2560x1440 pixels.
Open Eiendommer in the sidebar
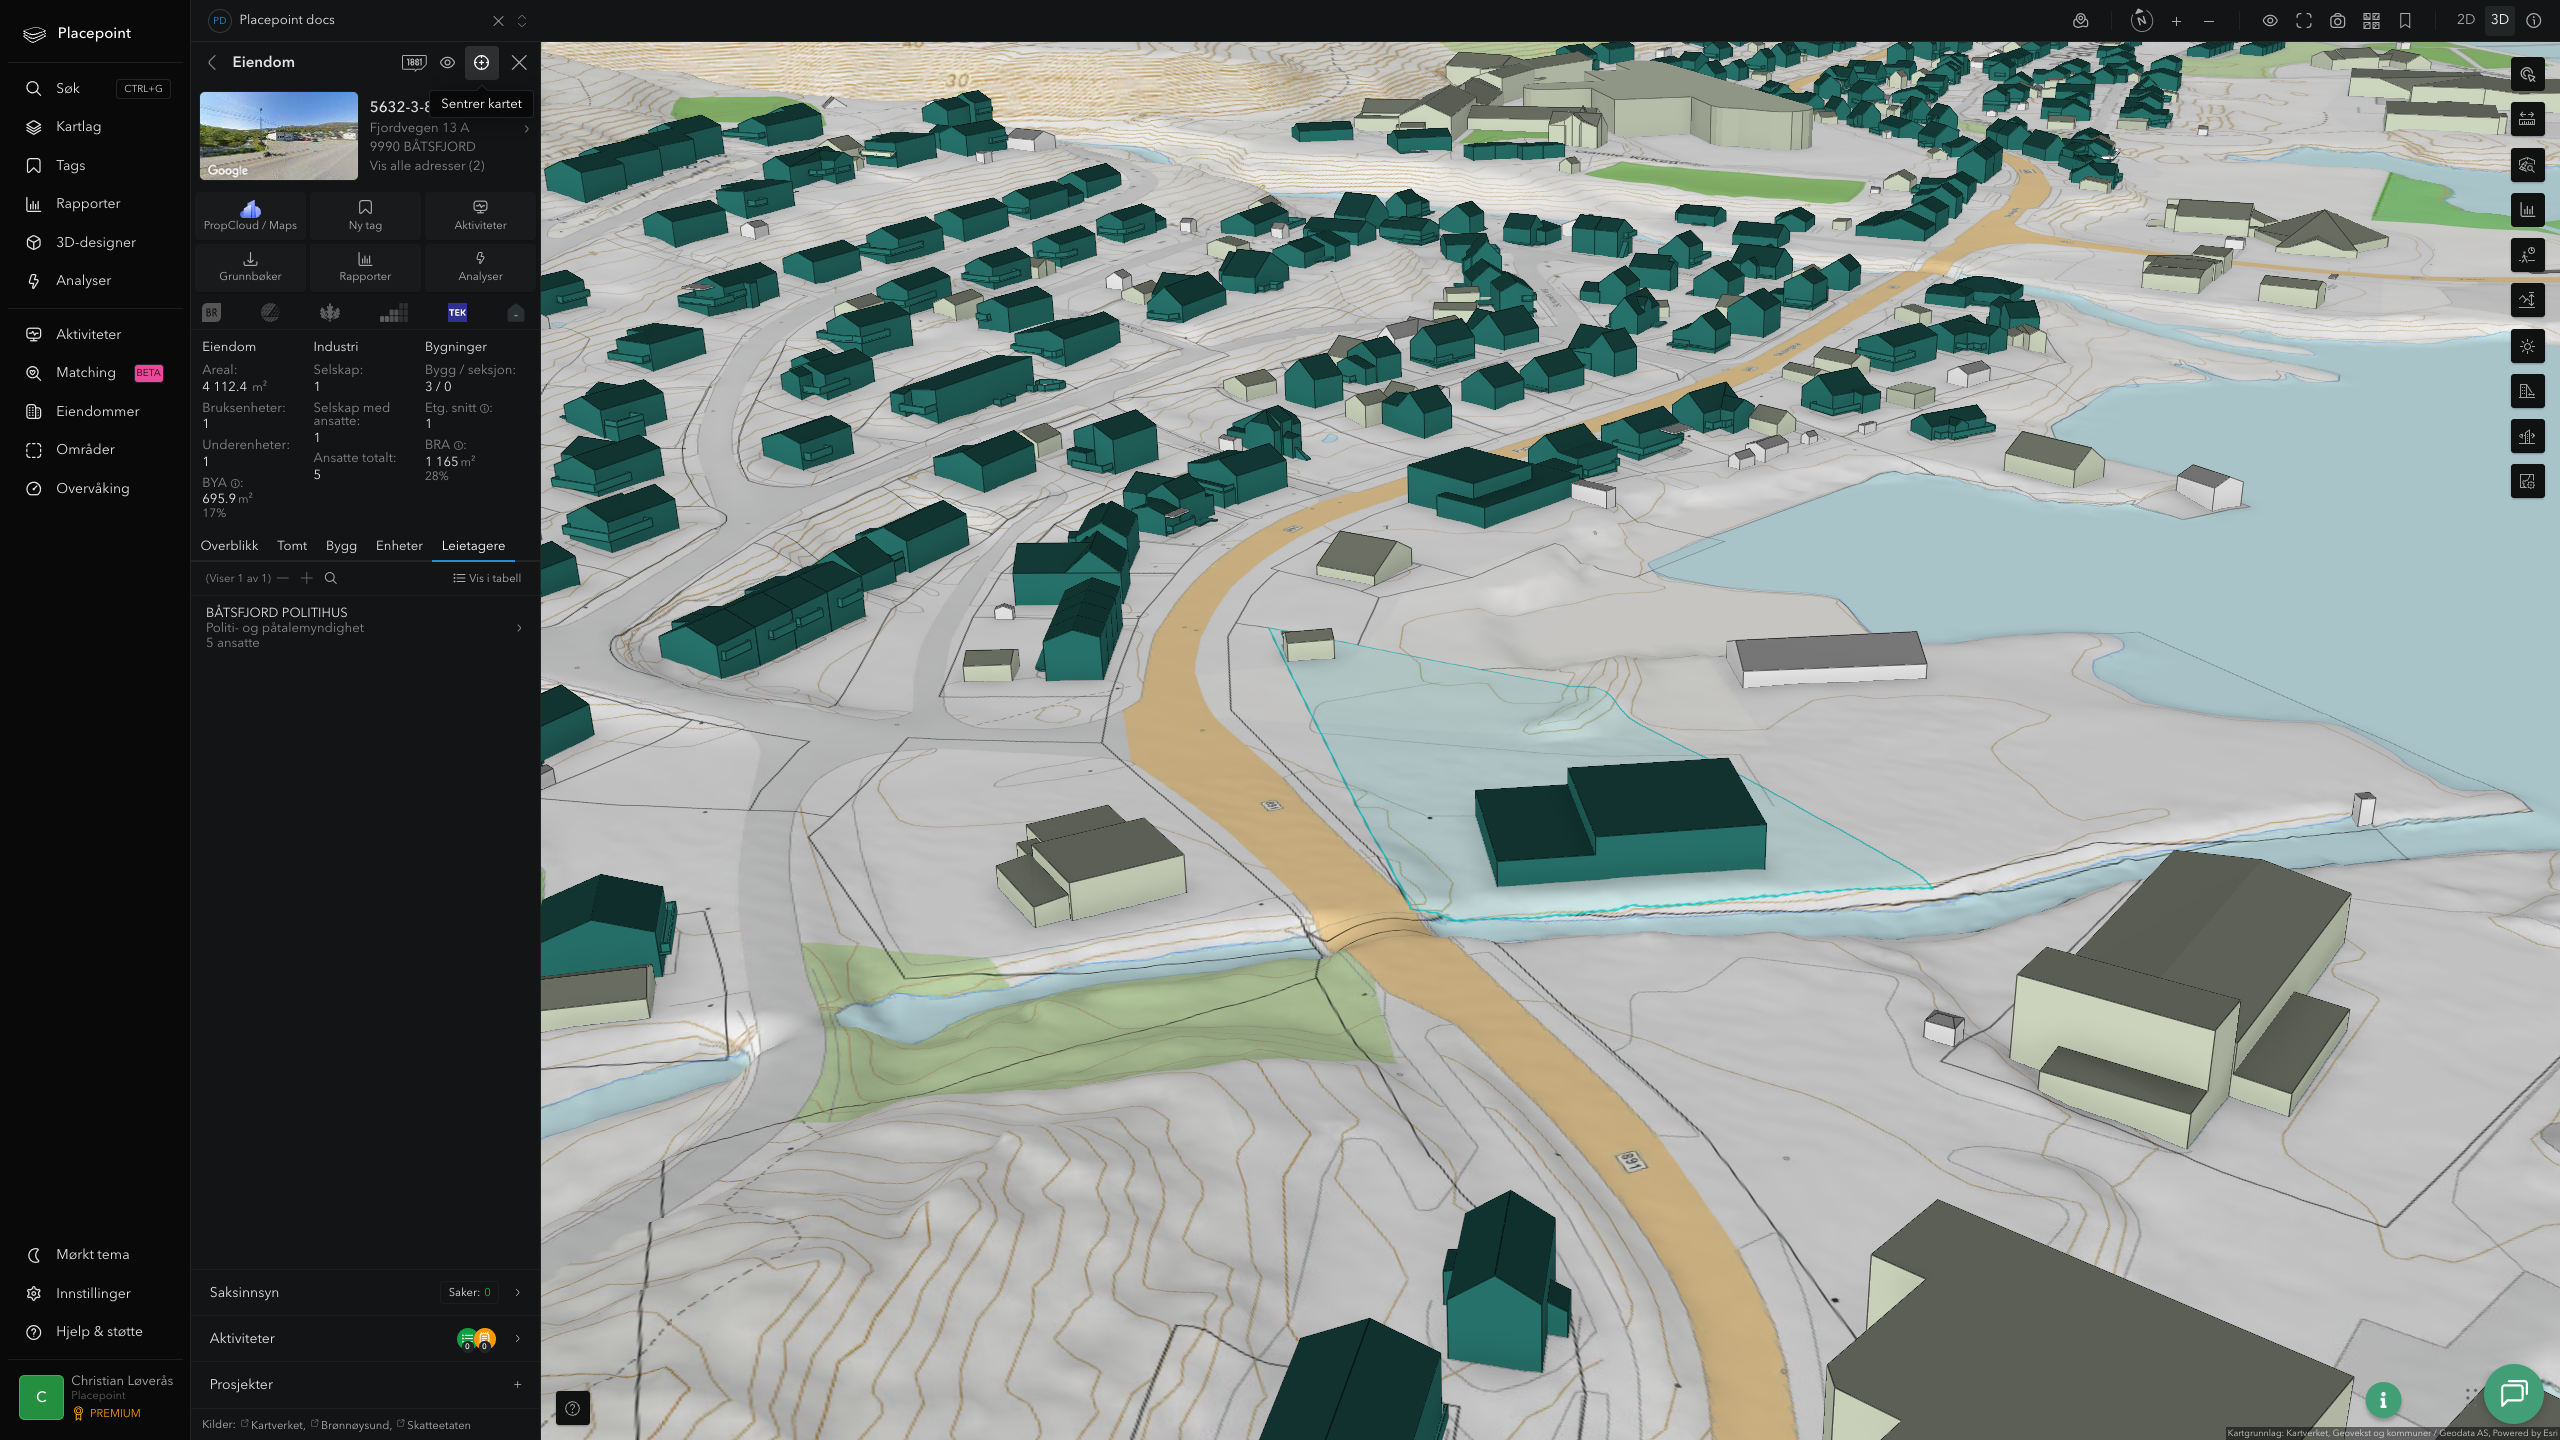[x=97, y=411]
